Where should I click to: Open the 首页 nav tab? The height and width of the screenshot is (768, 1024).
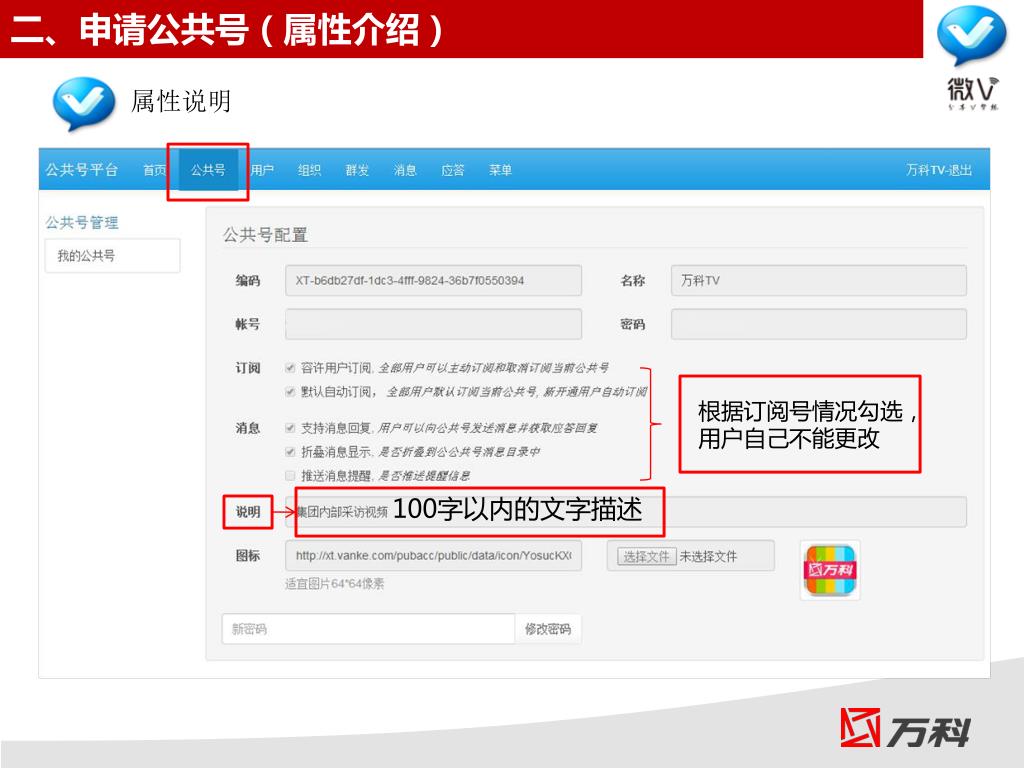click(x=154, y=170)
